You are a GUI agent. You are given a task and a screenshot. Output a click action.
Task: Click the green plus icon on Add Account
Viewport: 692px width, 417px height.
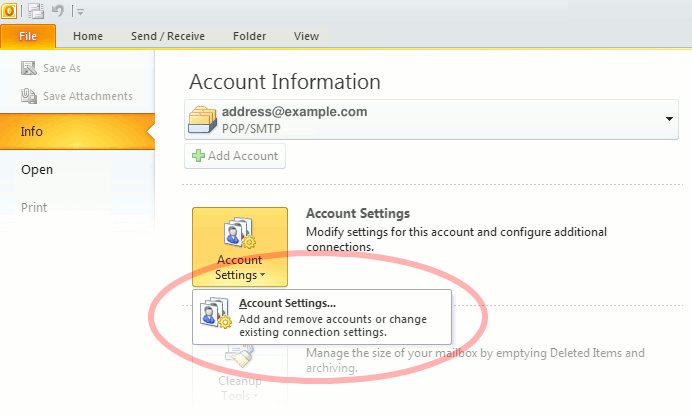[x=199, y=156]
